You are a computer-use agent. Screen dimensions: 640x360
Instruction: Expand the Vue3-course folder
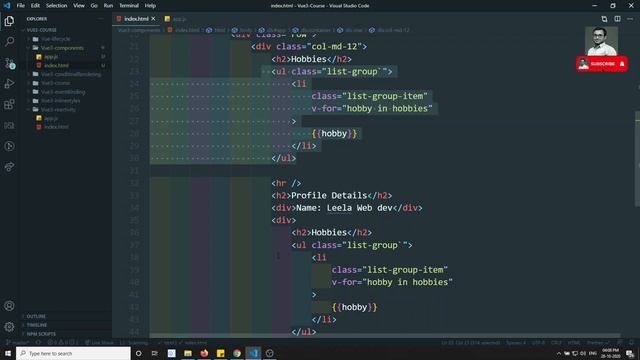pos(65,83)
